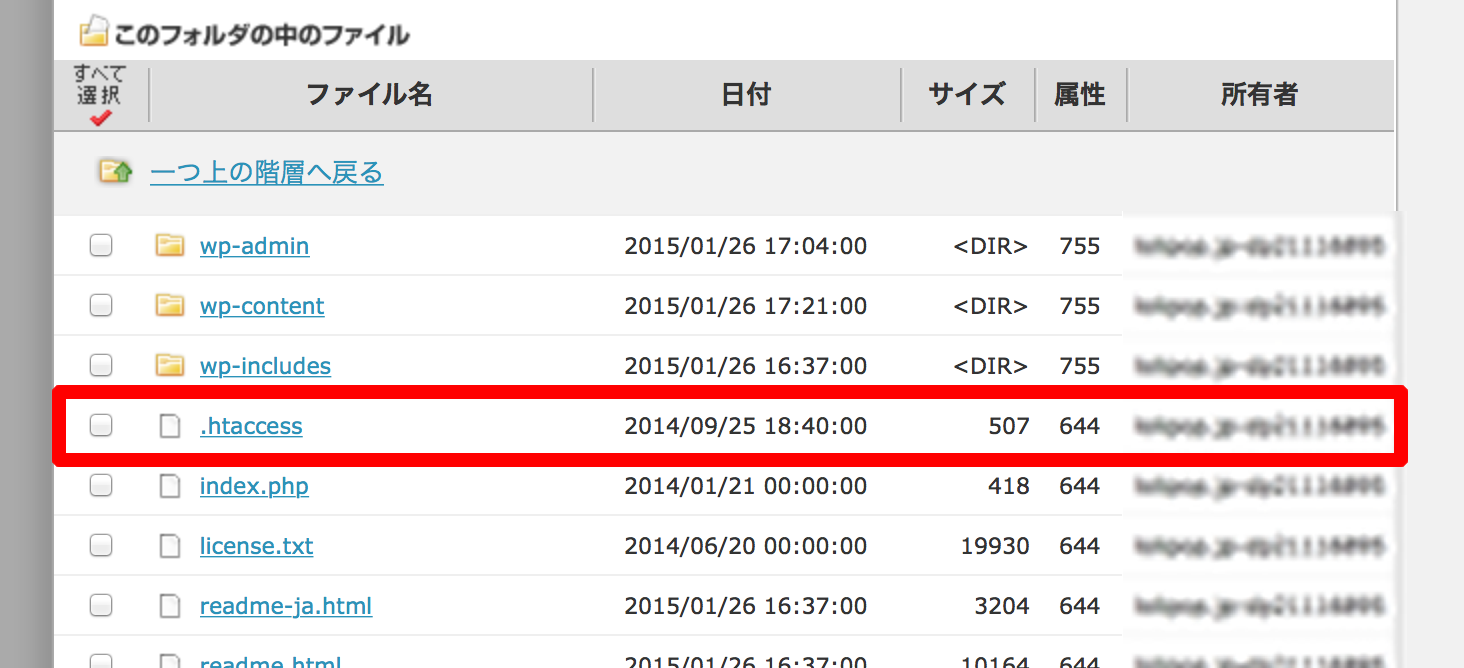Tick the checkbox for wp-admin
This screenshot has width=1464, height=668.
(x=101, y=245)
